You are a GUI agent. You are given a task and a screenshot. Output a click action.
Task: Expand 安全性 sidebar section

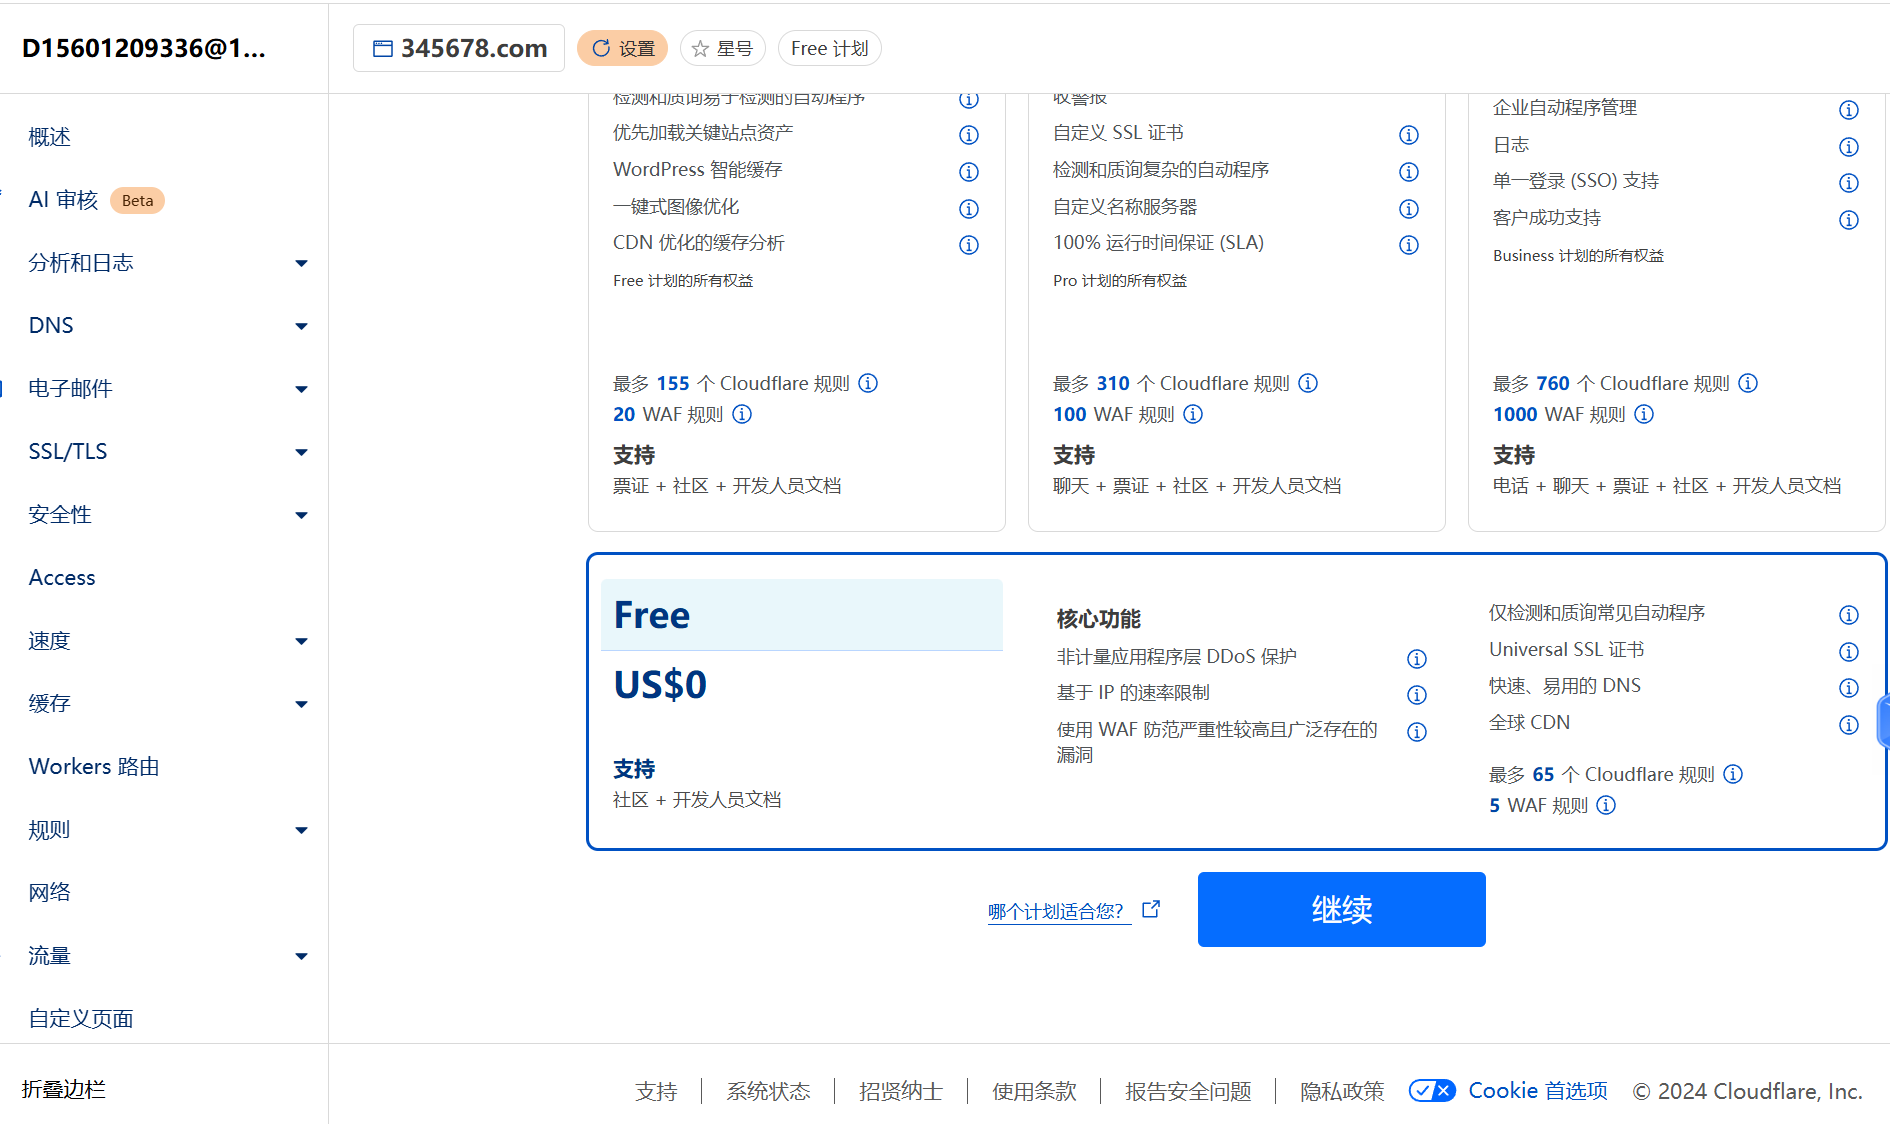(301, 516)
